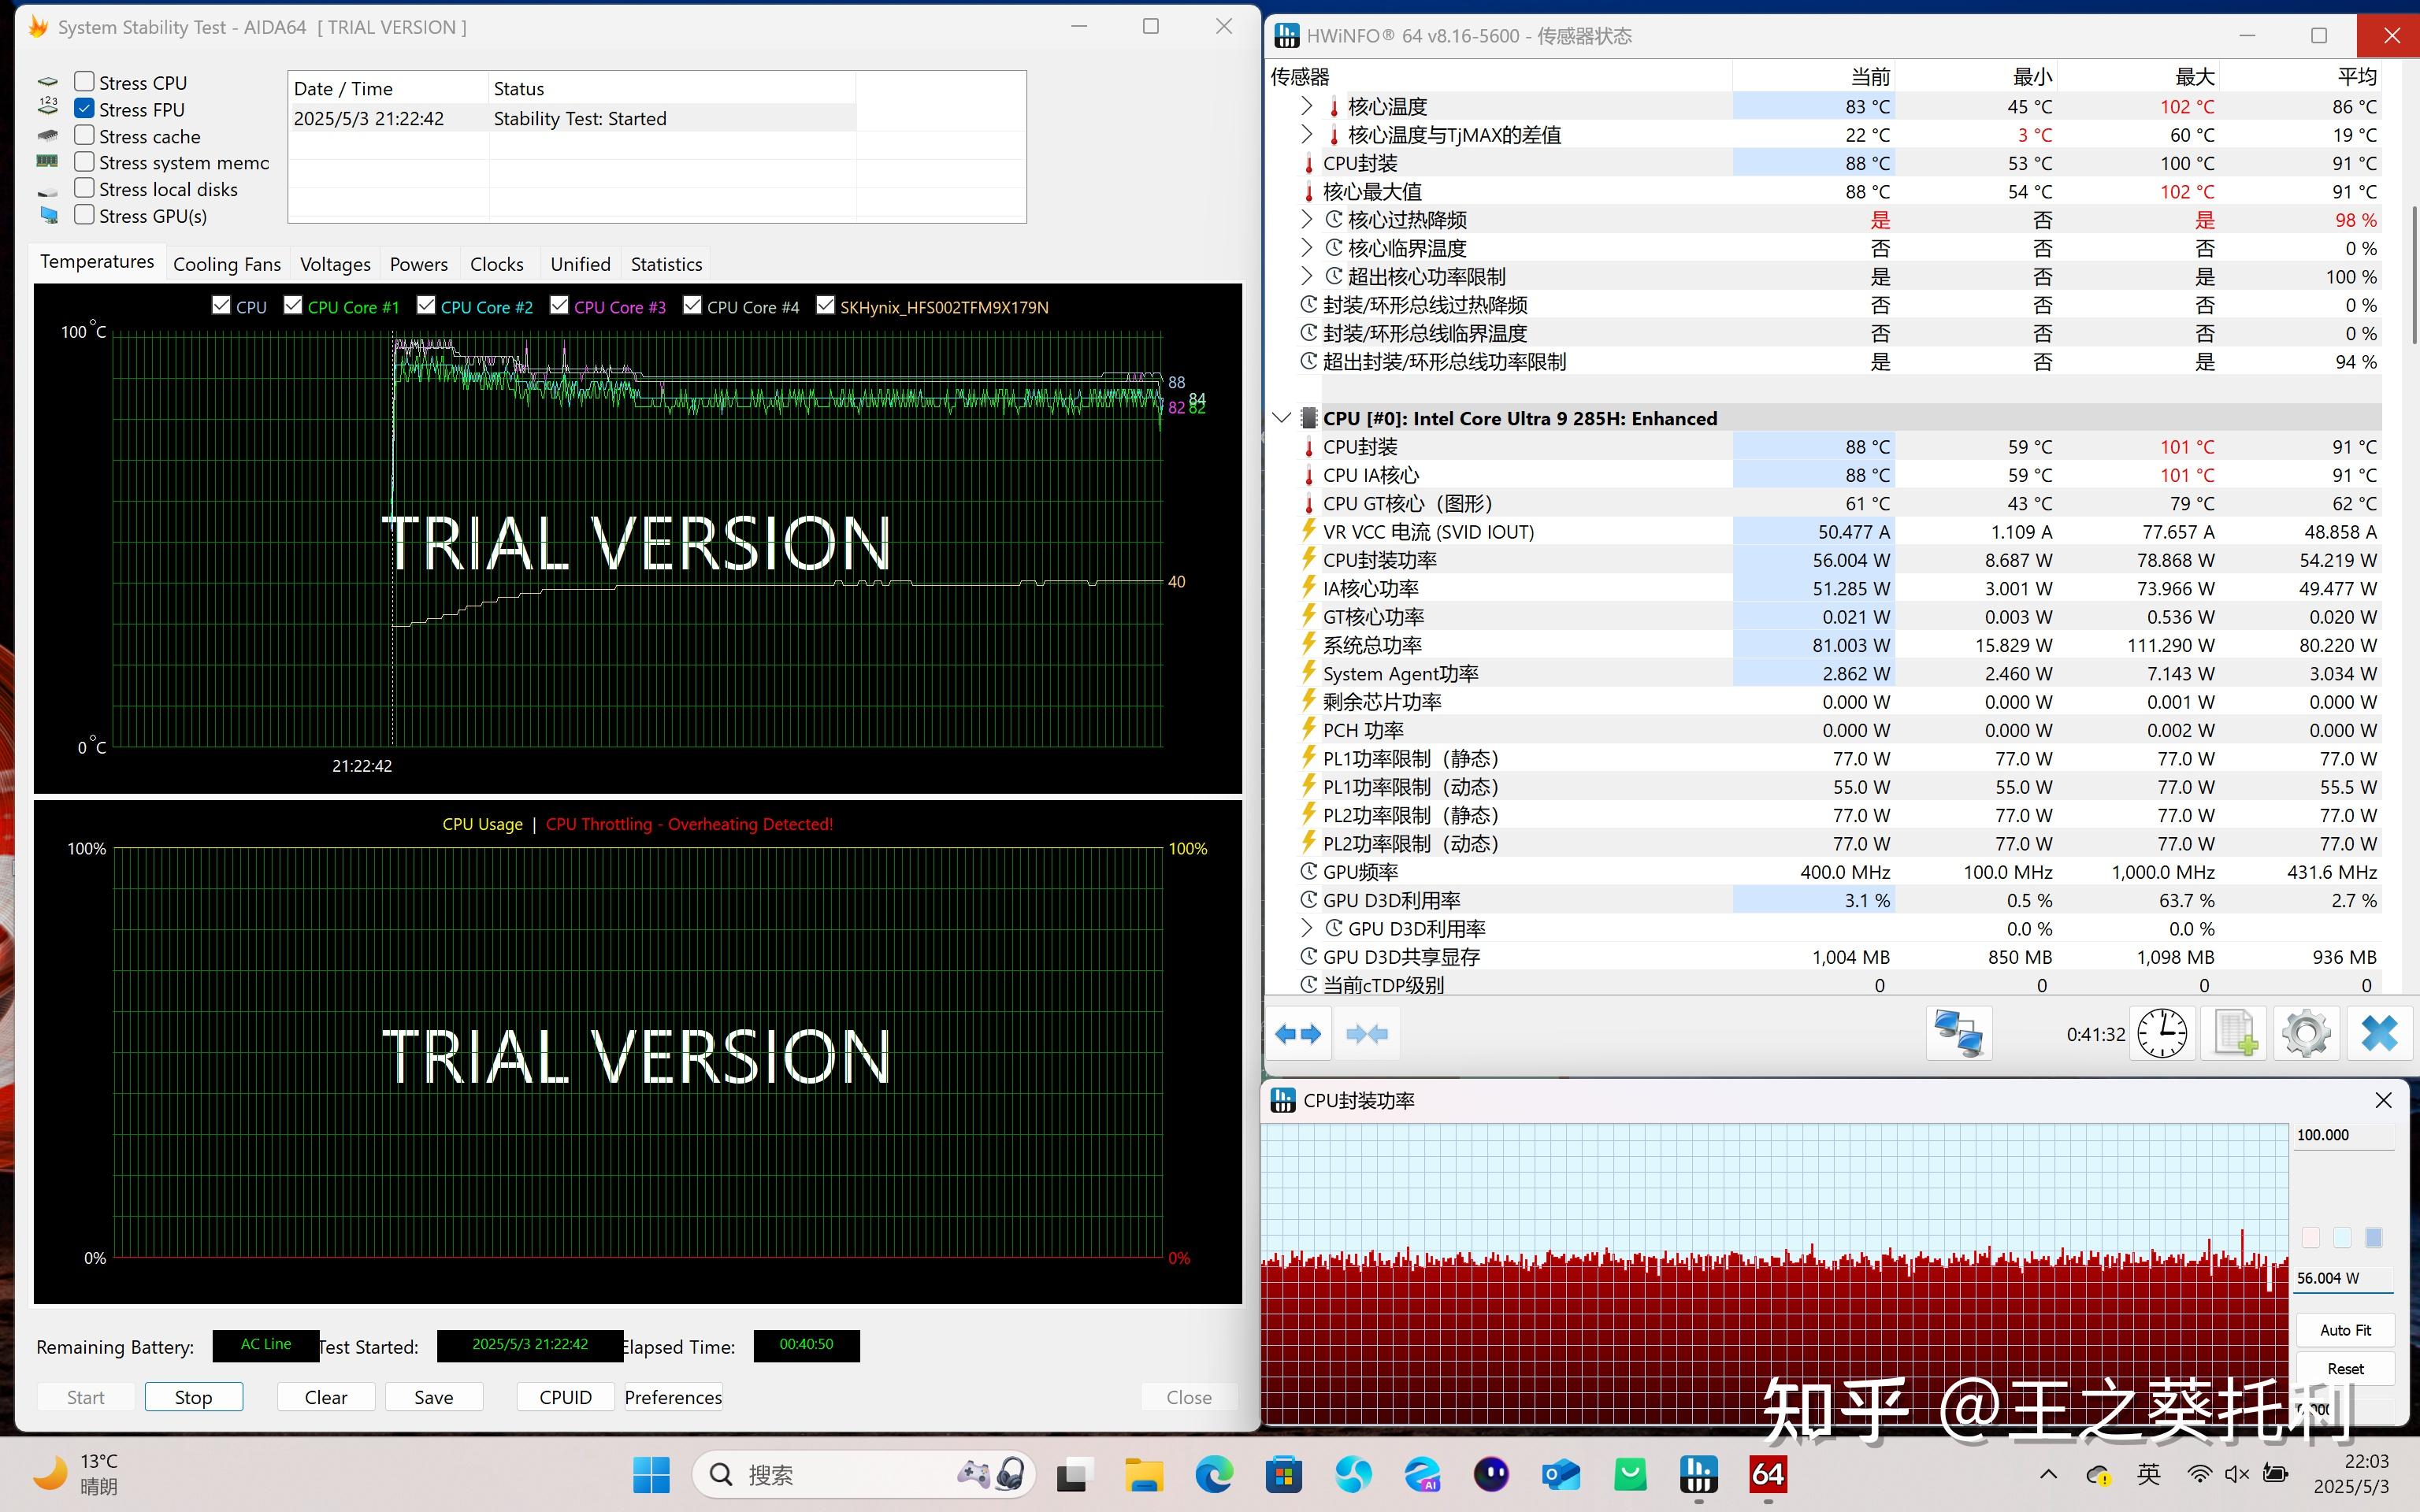
Task: Click the clock icon to reset sensor timers
Action: [x=2162, y=1033]
